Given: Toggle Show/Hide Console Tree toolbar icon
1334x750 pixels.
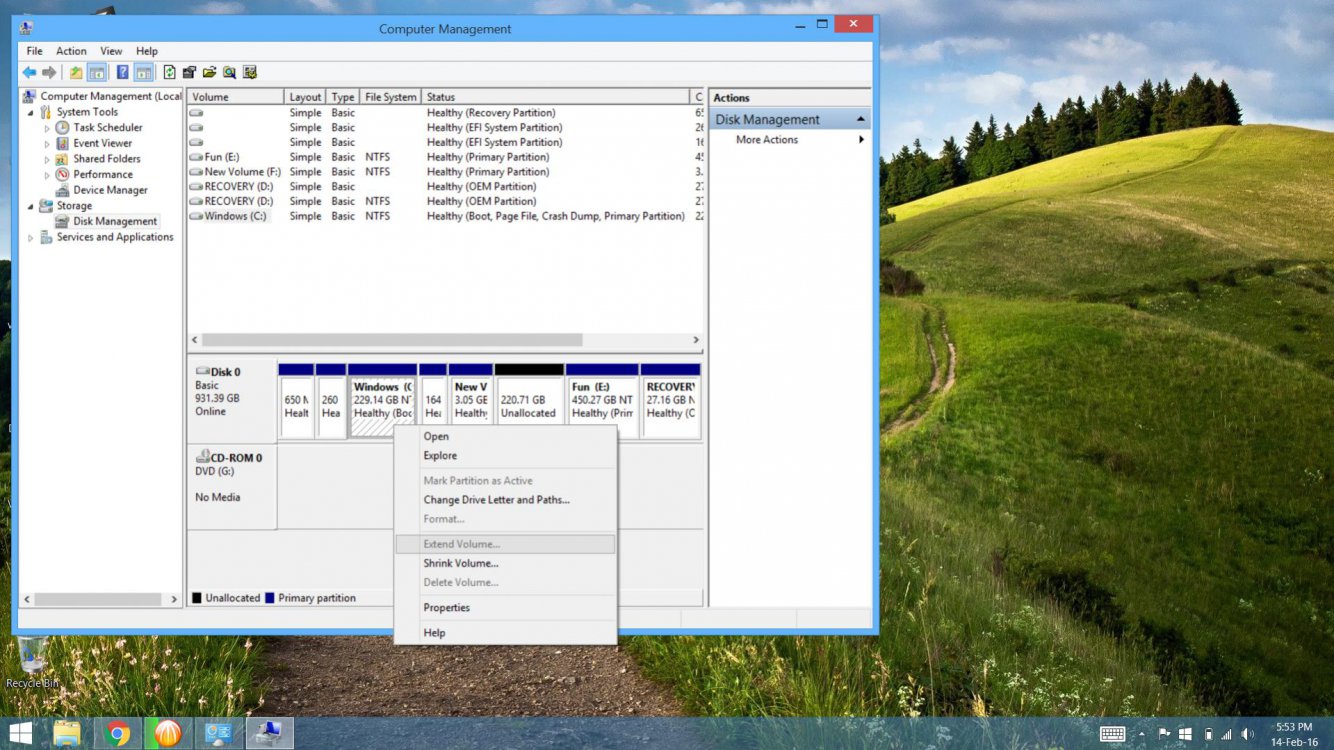Looking at the screenshot, I should [97, 72].
